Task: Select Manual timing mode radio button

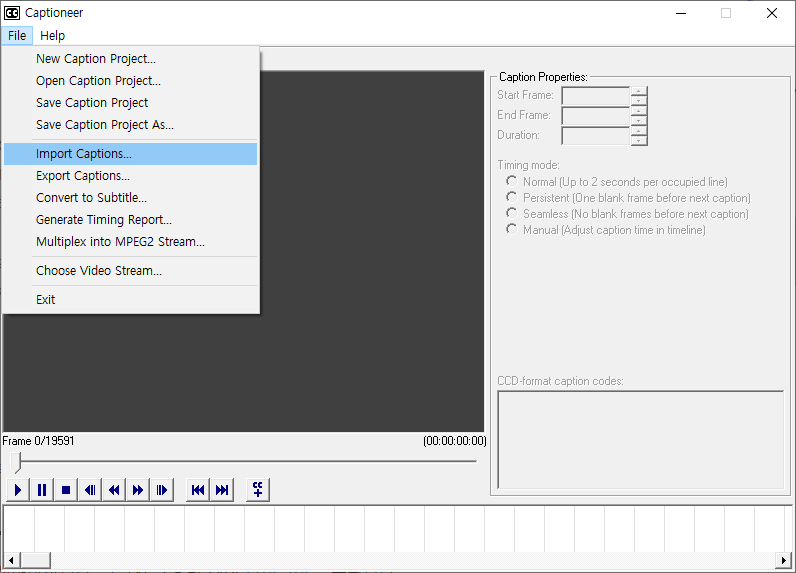Action: 512,229
